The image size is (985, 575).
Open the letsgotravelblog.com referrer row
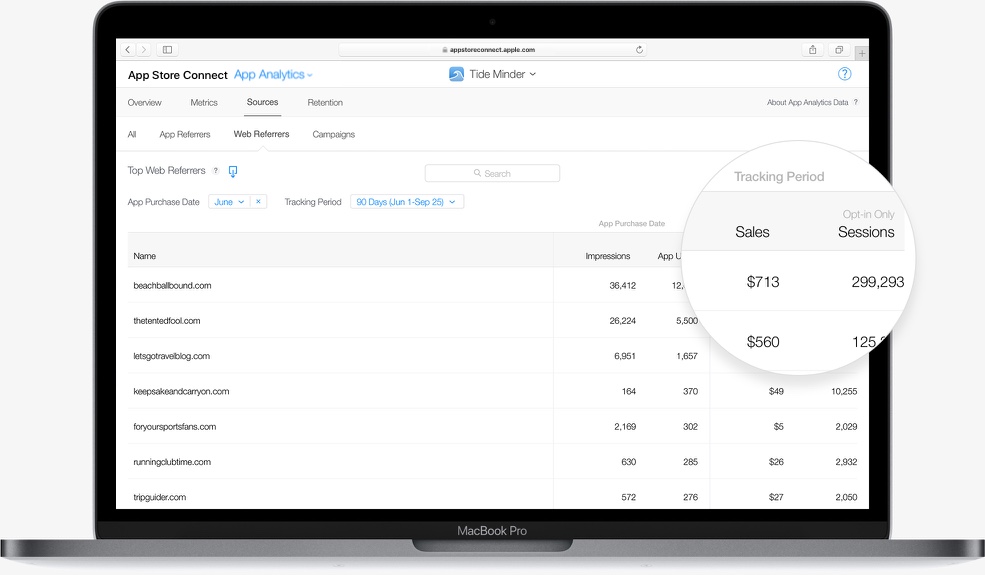(x=171, y=356)
